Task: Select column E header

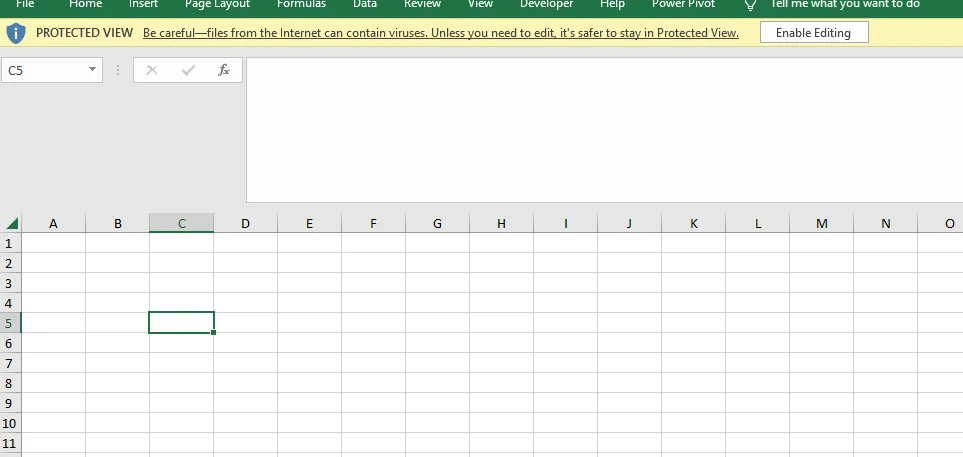Action: pyautogui.click(x=309, y=224)
